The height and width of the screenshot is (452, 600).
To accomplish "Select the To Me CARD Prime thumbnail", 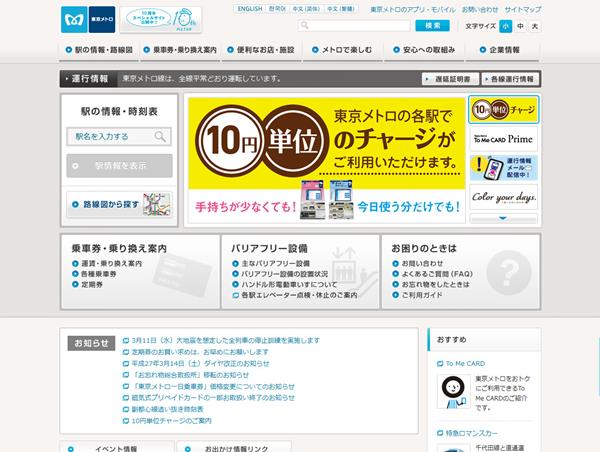I will tap(504, 139).
